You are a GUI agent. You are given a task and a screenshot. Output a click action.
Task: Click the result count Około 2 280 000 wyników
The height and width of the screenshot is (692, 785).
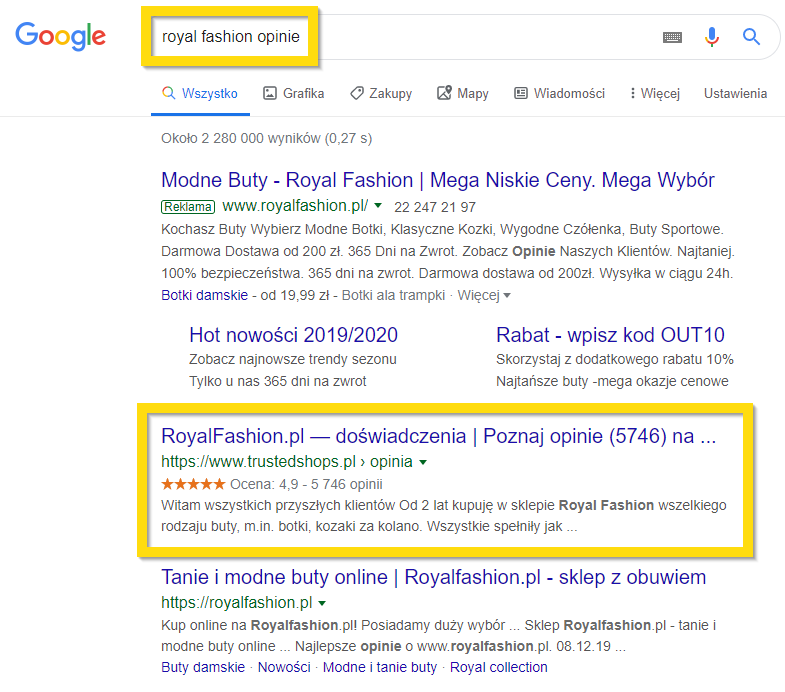click(266, 138)
